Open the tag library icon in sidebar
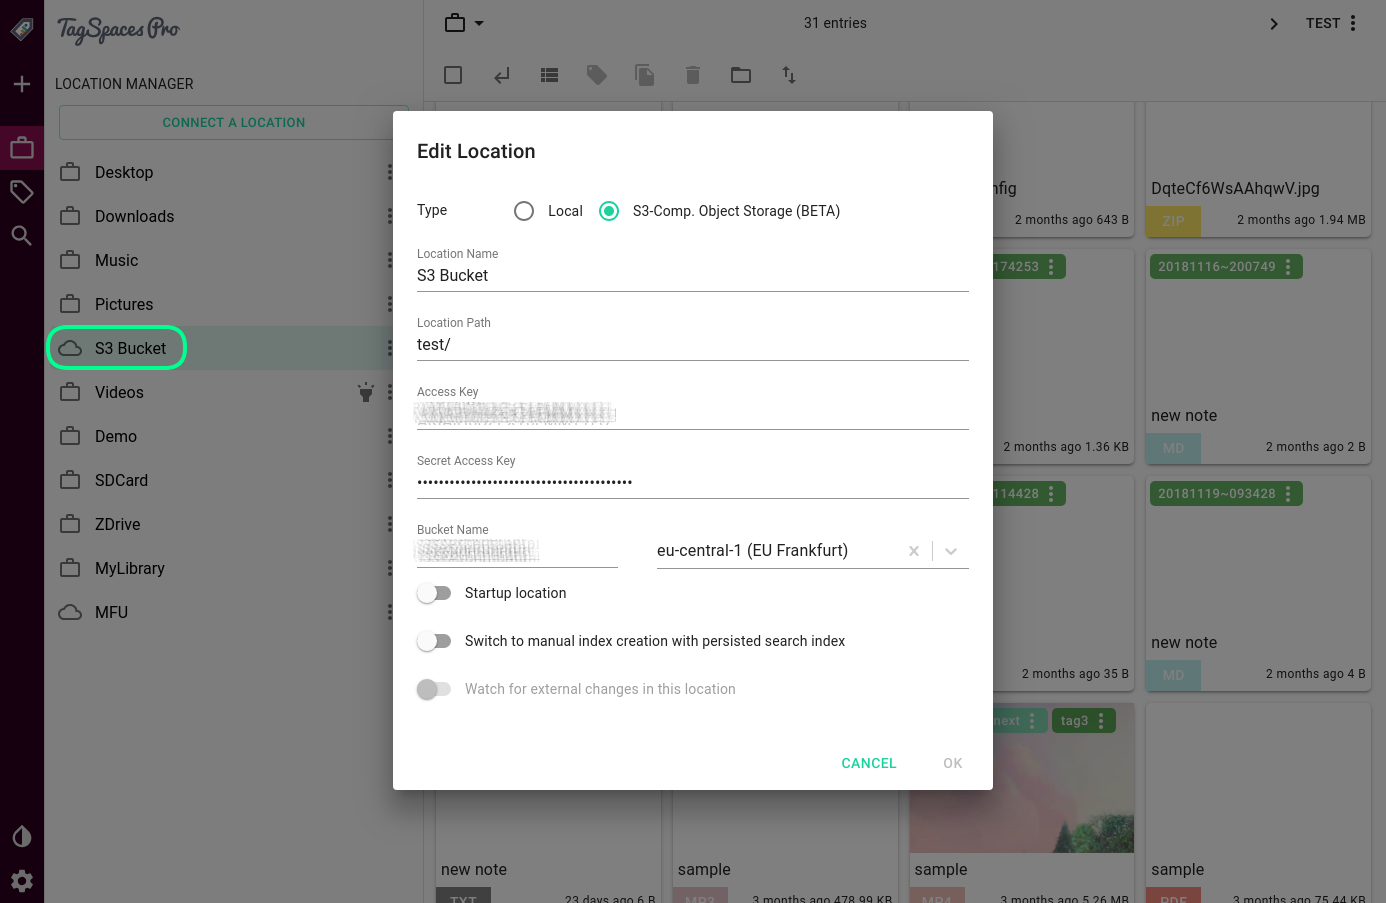The image size is (1386, 903). [22, 191]
